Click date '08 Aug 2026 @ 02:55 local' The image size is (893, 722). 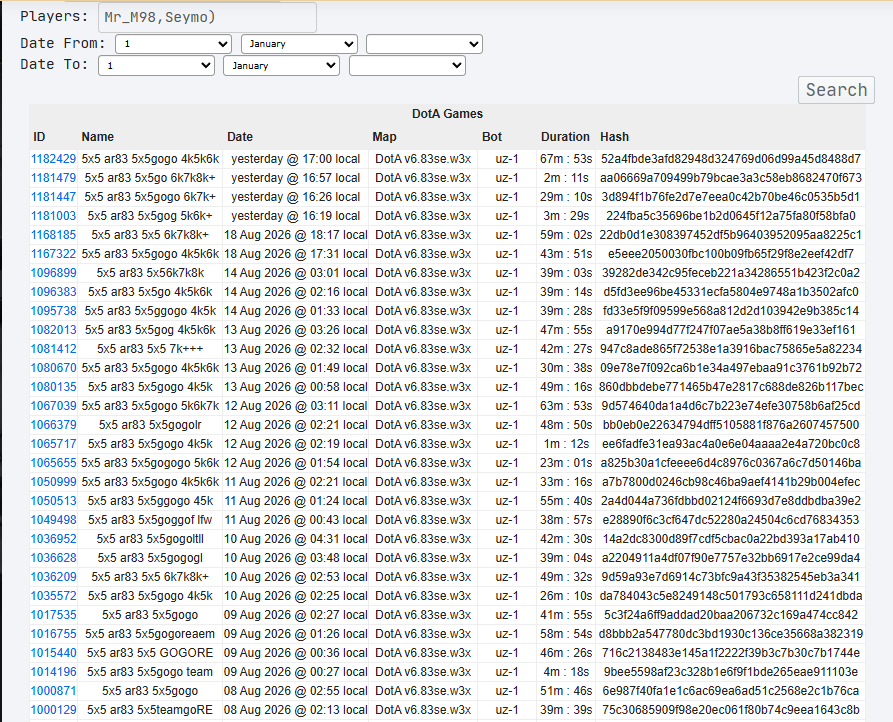[x=296, y=691]
